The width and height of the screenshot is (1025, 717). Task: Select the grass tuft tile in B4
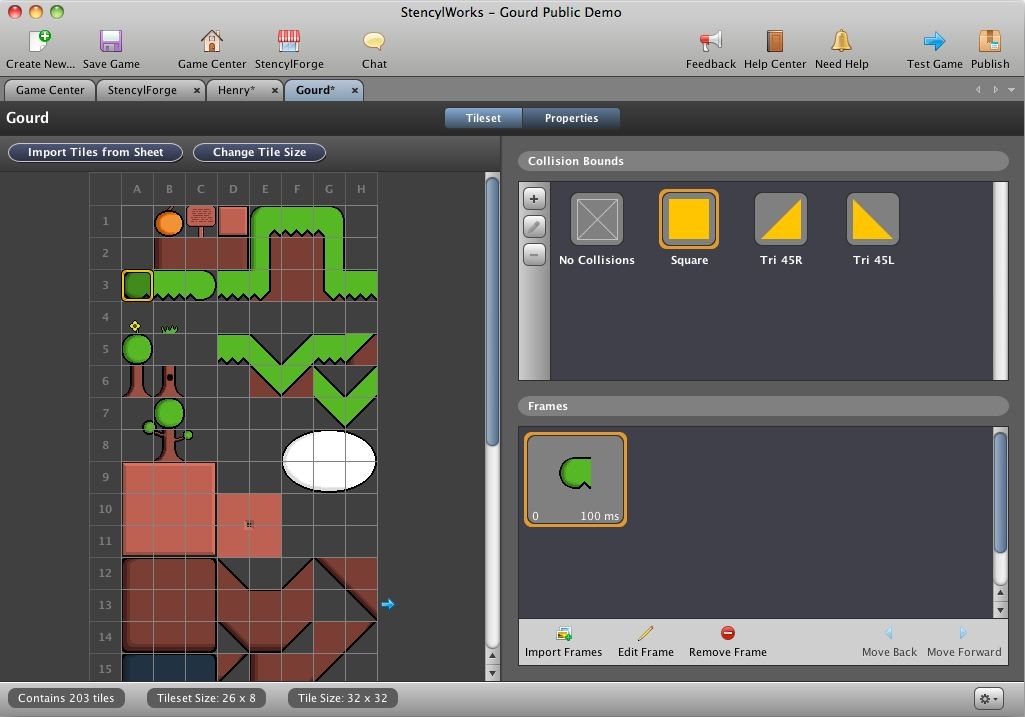tap(169, 318)
